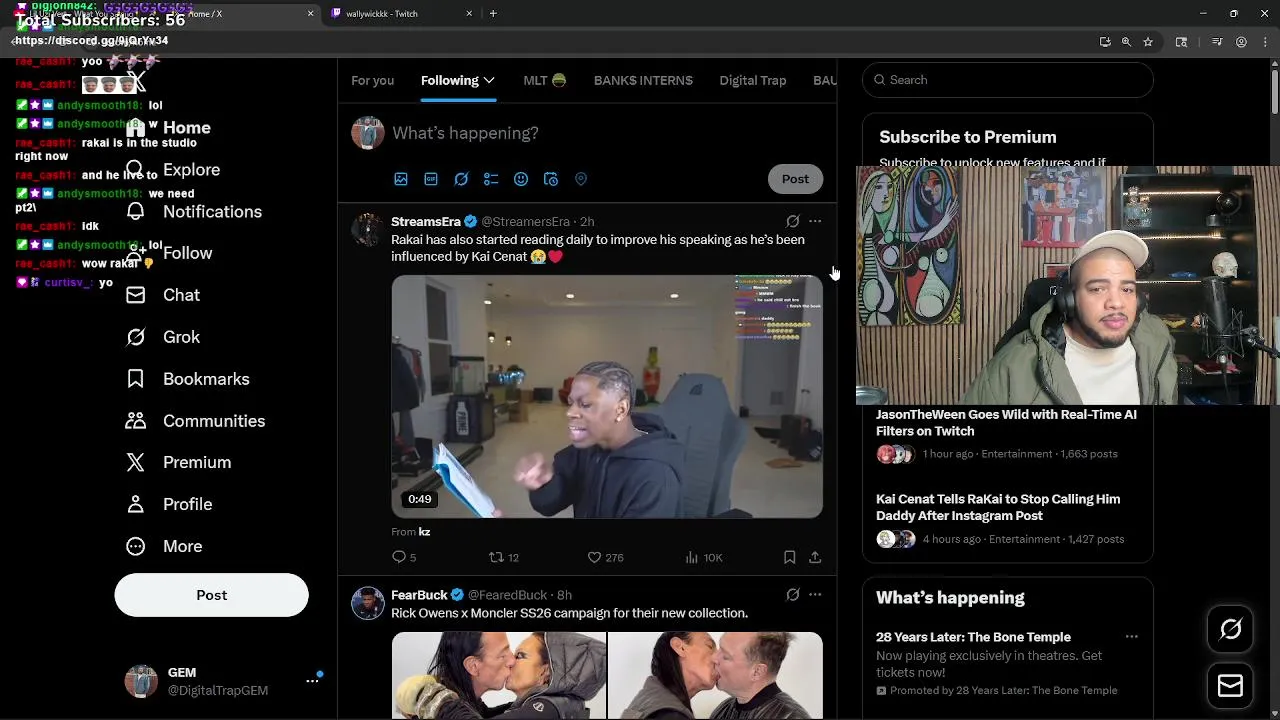Image resolution: width=1280 pixels, height=720 pixels.
Task: Add media image to new post
Action: click(x=401, y=179)
